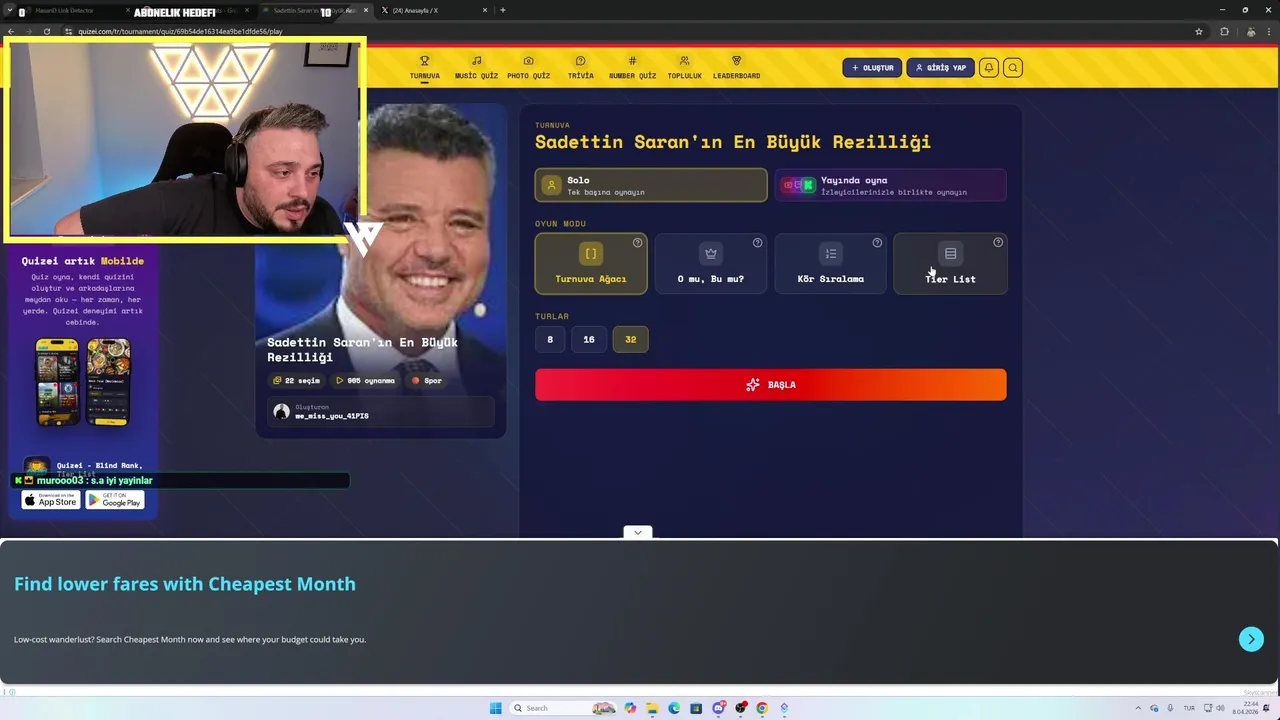The width and height of the screenshot is (1280, 720).
Task: Bookmark this page with the star icon
Action: (x=1199, y=31)
